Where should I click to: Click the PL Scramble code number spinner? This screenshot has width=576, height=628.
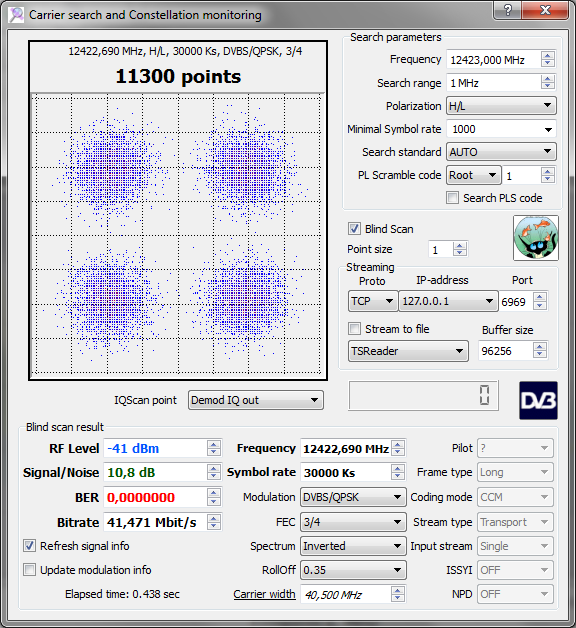(x=548, y=175)
